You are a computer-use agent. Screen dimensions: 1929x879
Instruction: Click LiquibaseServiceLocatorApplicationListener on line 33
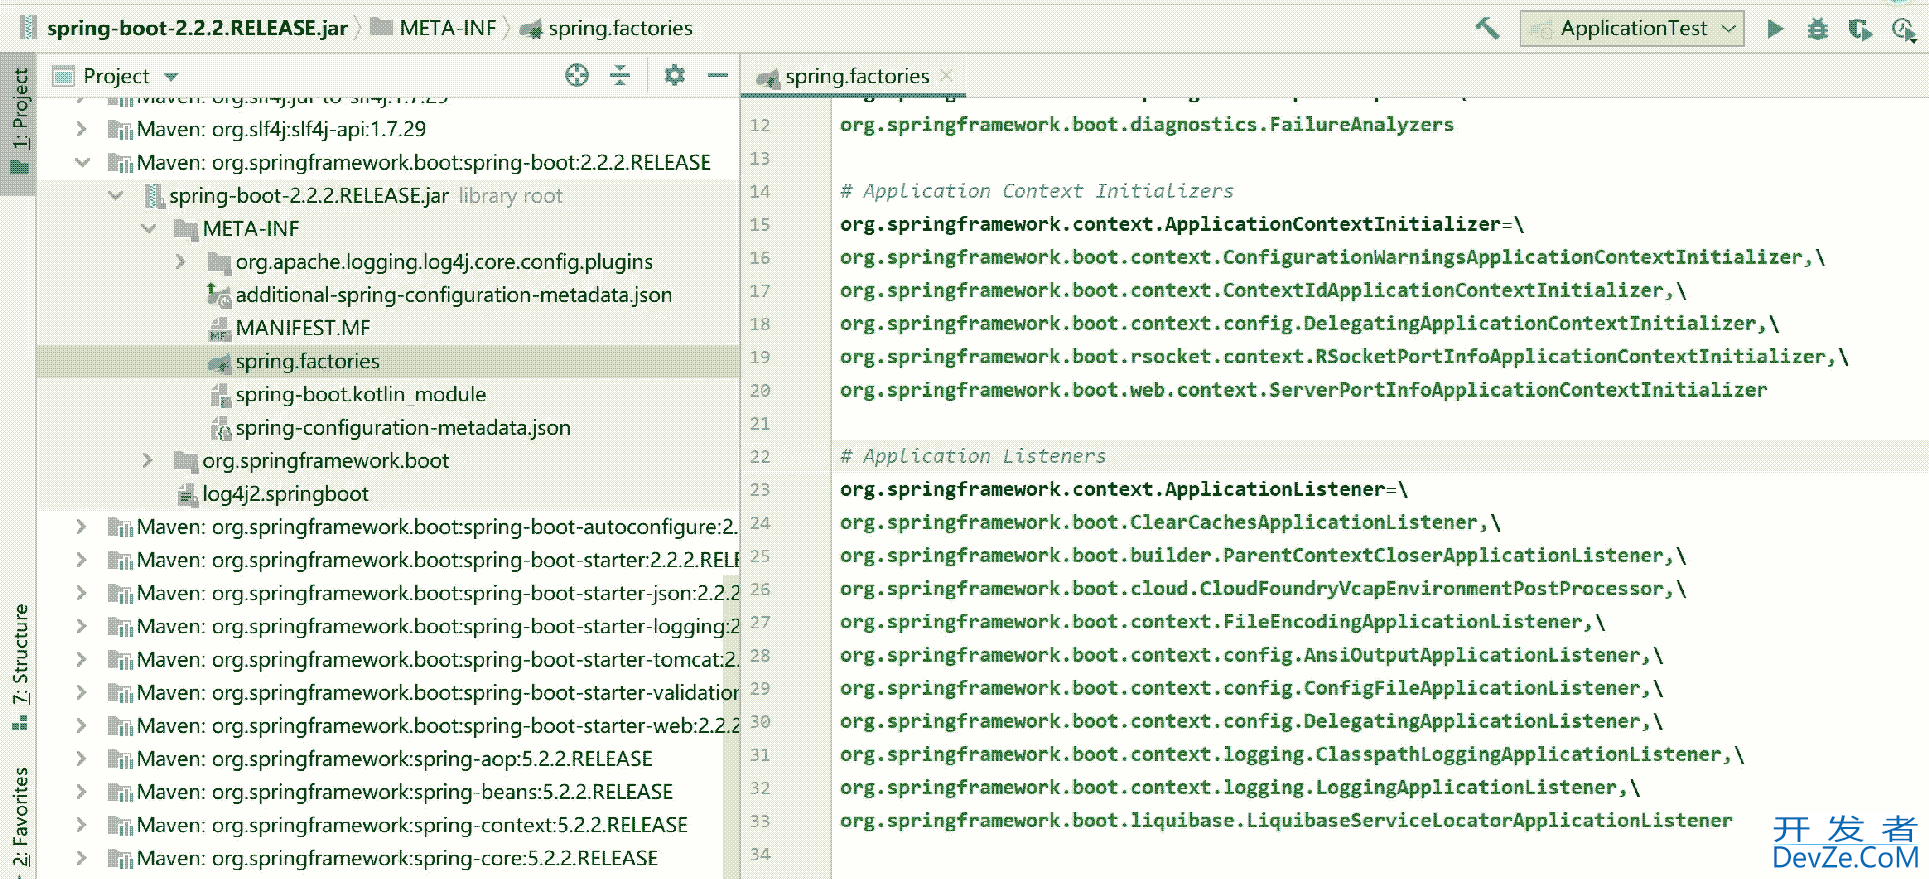click(1489, 821)
